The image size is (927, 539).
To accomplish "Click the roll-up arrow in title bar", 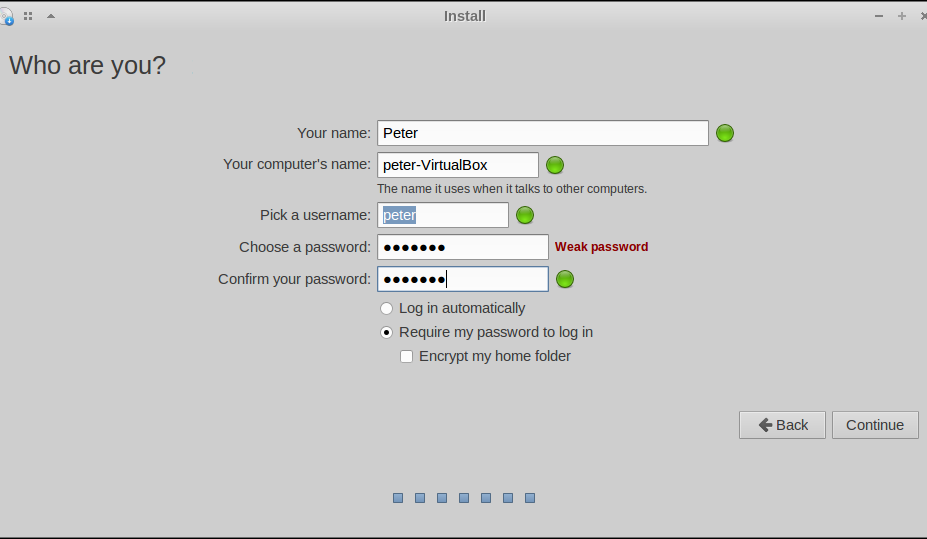I will [51, 16].
